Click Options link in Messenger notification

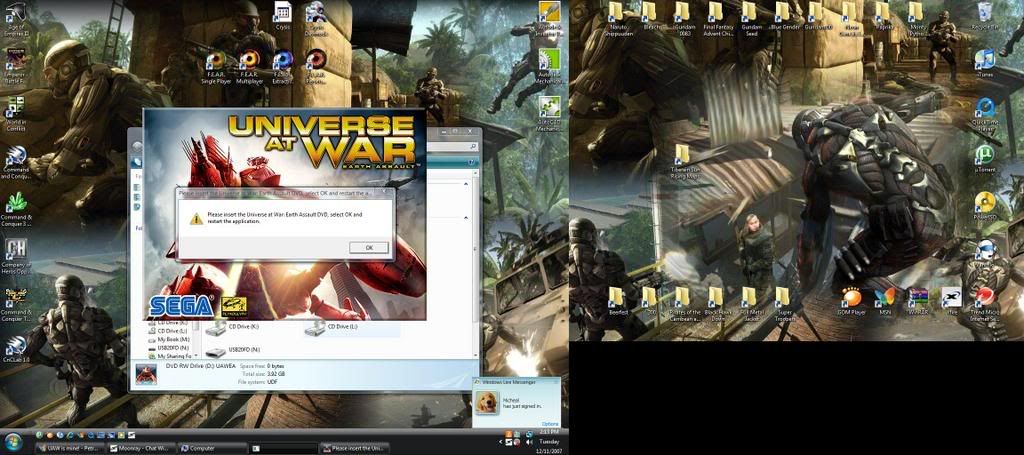(x=550, y=424)
